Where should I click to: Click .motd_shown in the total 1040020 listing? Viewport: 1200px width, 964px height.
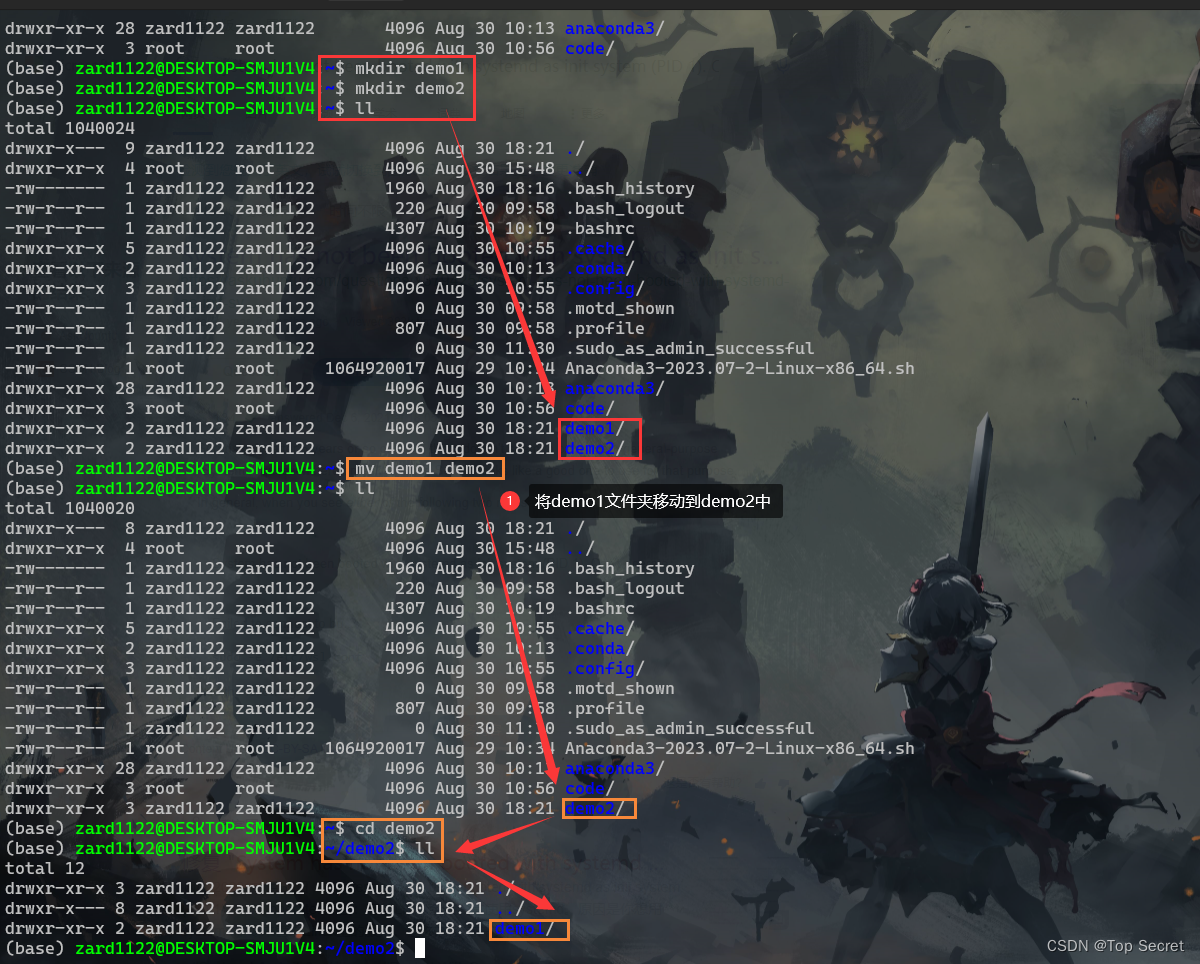(620, 688)
